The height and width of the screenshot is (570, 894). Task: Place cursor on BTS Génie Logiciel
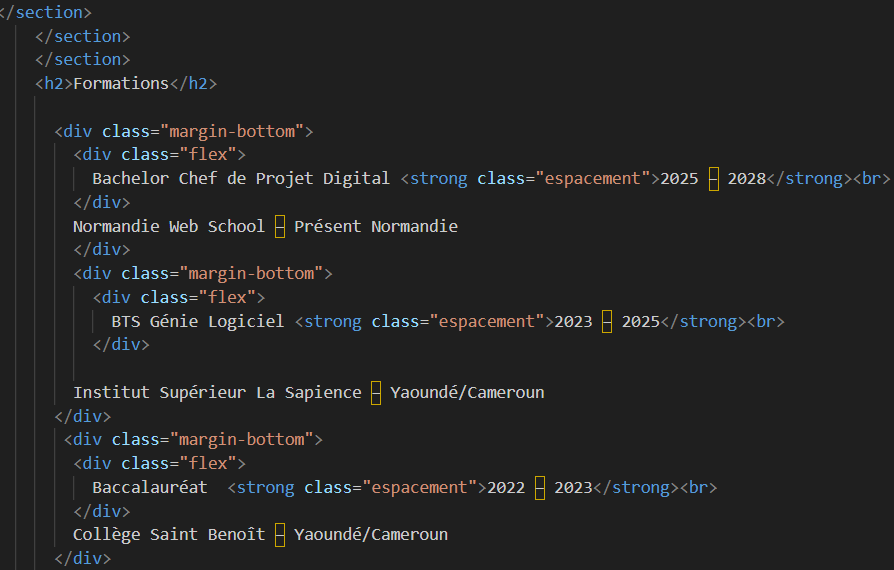tap(197, 321)
